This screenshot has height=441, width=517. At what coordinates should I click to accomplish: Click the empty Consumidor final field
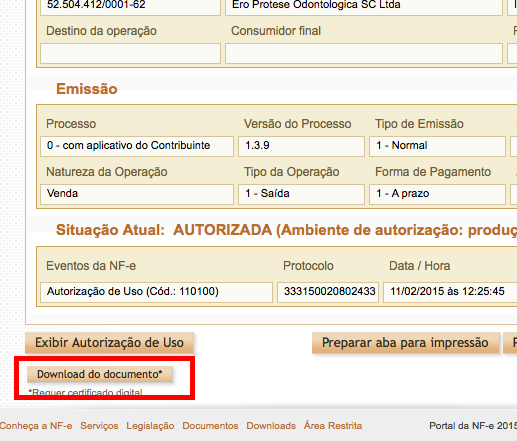click(x=364, y=53)
